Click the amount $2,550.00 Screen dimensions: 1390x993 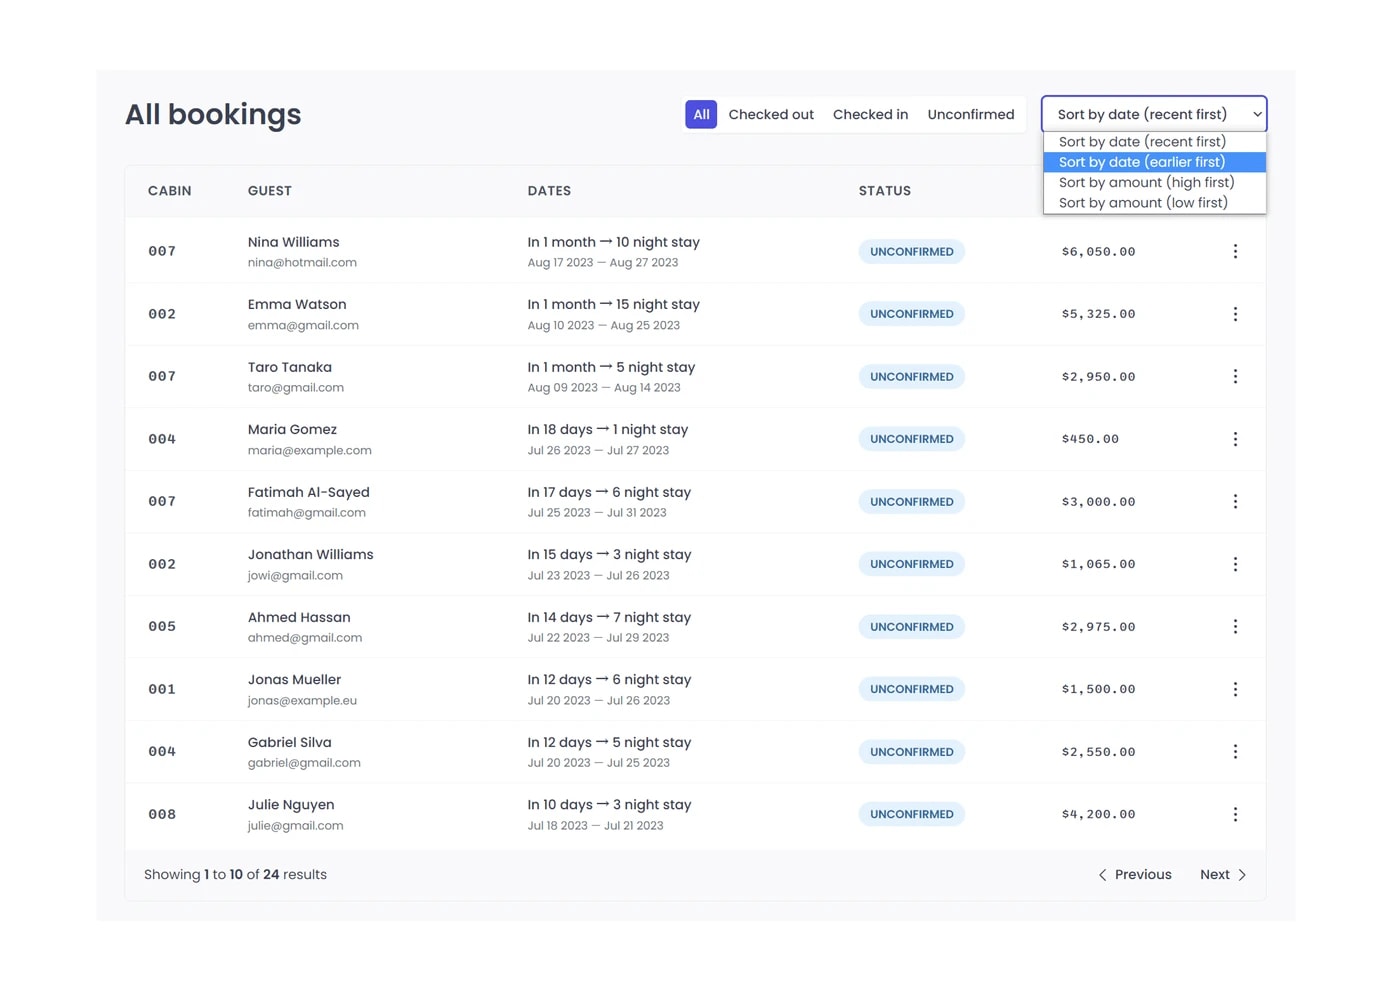(1098, 752)
